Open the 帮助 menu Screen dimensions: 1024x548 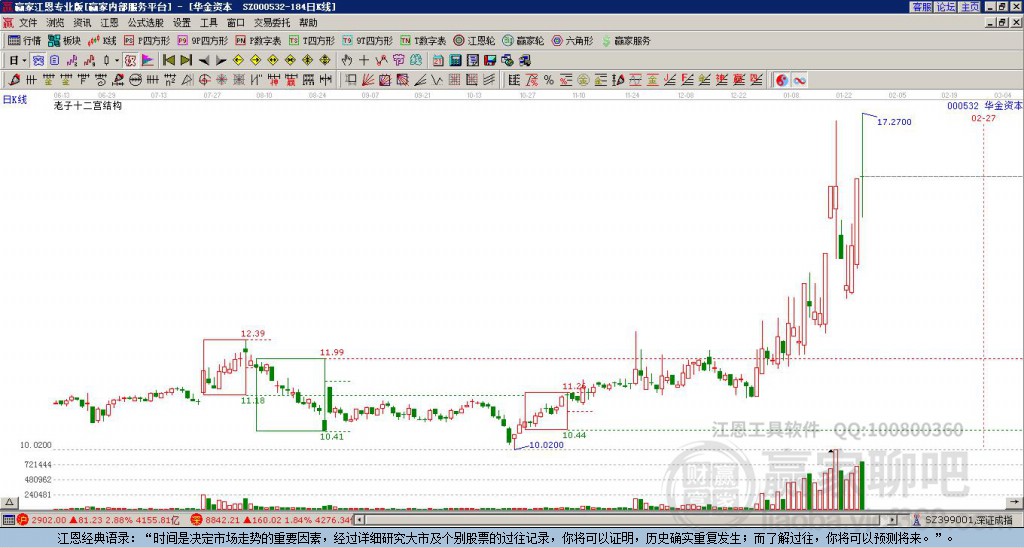coord(308,23)
